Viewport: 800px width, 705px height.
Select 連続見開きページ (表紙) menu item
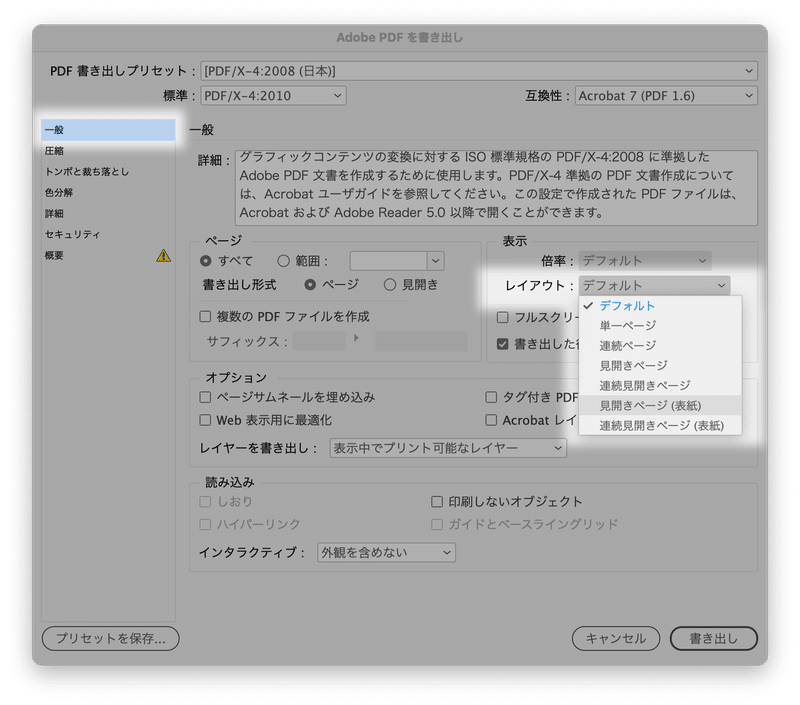coord(660,425)
